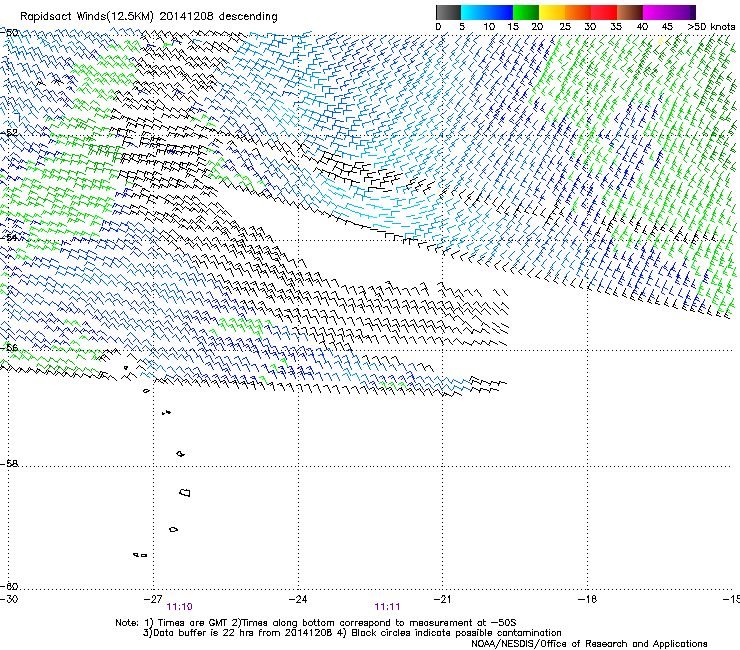The width and height of the screenshot is (740, 650).
Task: Click the green 15-20 knots legend segment
Action: pyautogui.click(x=526, y=12)
